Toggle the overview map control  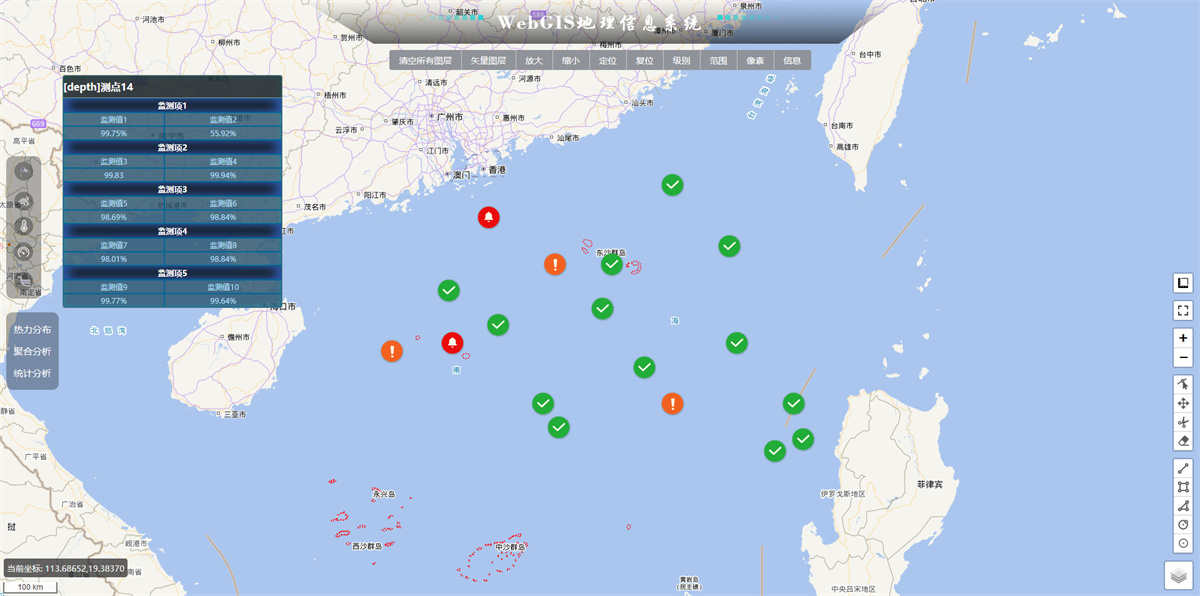[x=1183, y=283]
